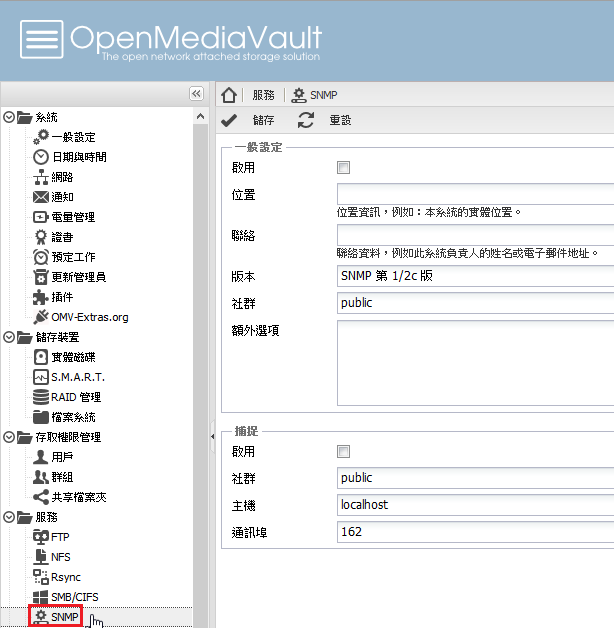Open SMB/CIFS windows icon

click(41, 597)
